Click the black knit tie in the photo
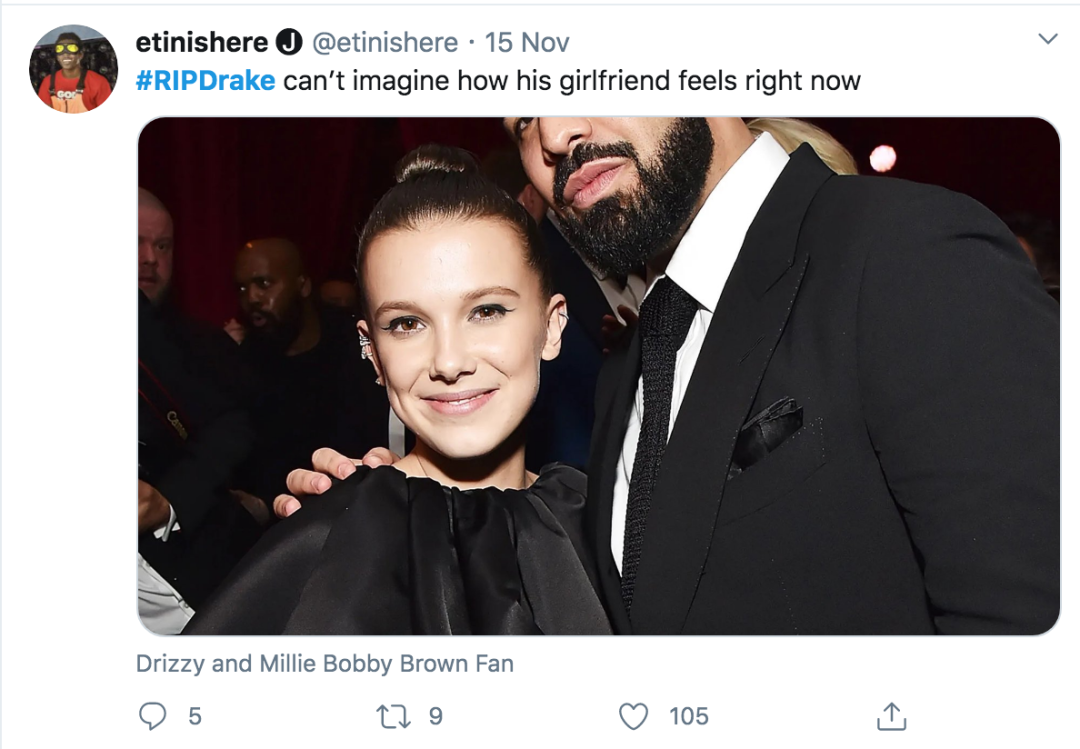The width and height of the screenshot is (1080, 749). click(x=653, y=420)
